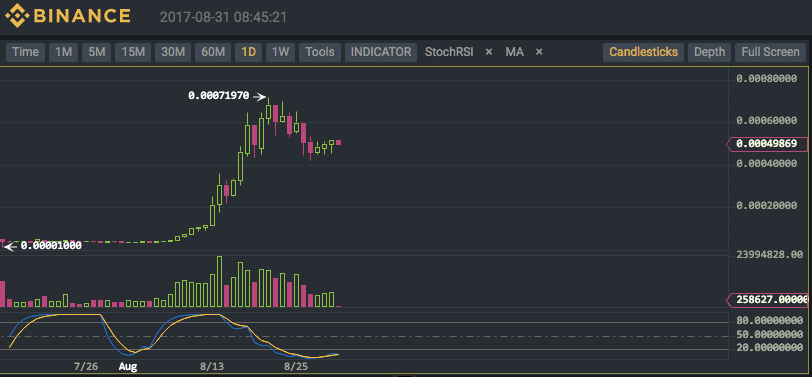812x377 pixels.
Task: Click the 0.00080000 price axis label
Action: 766,79
